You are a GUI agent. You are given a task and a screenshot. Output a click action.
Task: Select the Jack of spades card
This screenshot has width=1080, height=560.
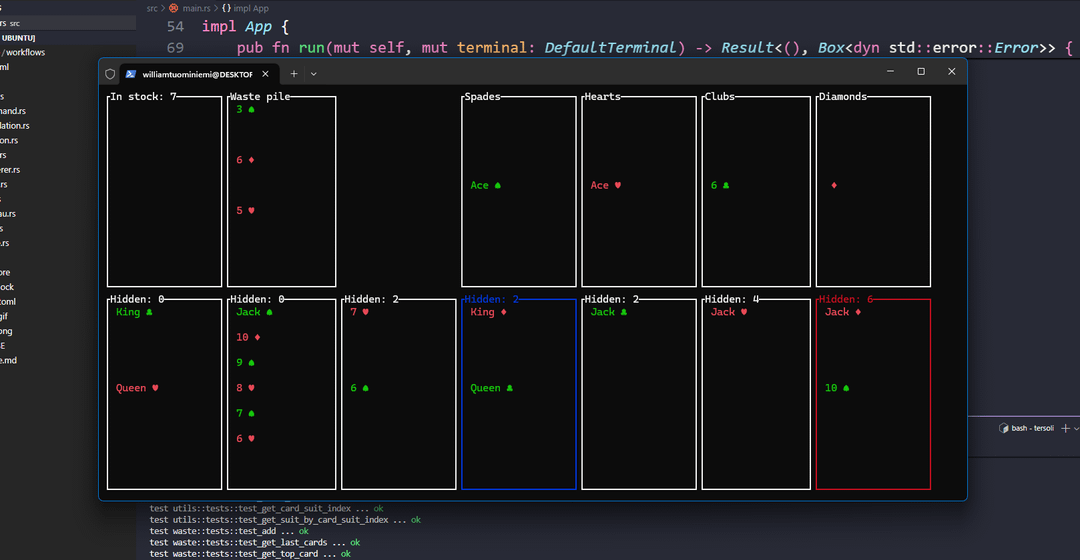click(255, 312)
